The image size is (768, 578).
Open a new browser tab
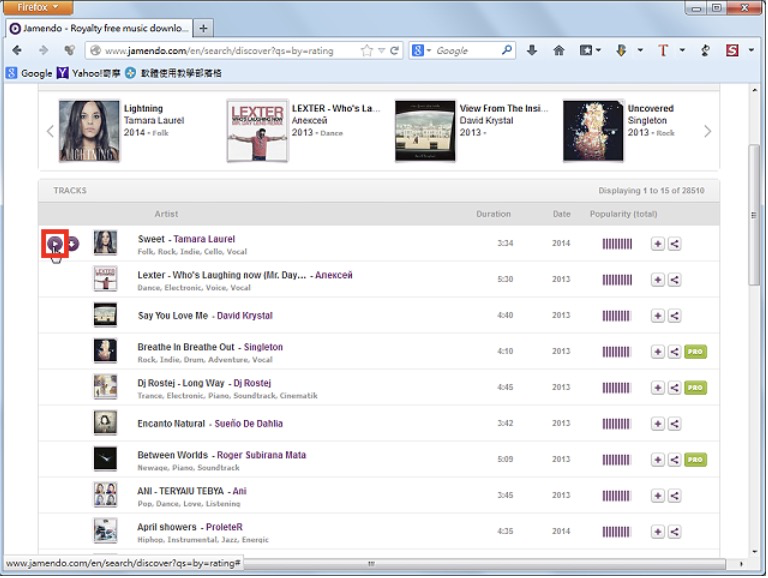click(203, 28)
